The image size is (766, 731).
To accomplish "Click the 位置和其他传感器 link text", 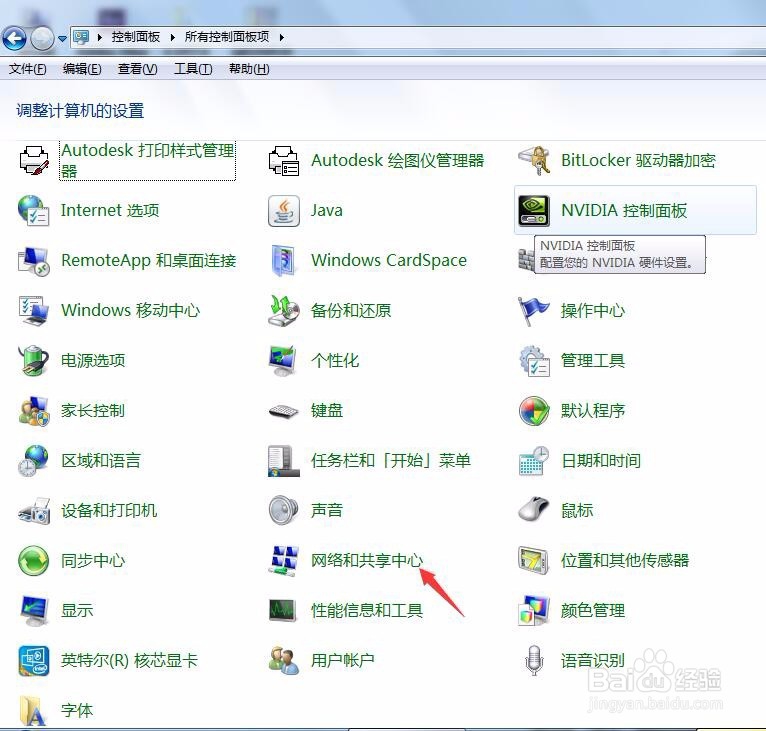I will pos(625,560).
